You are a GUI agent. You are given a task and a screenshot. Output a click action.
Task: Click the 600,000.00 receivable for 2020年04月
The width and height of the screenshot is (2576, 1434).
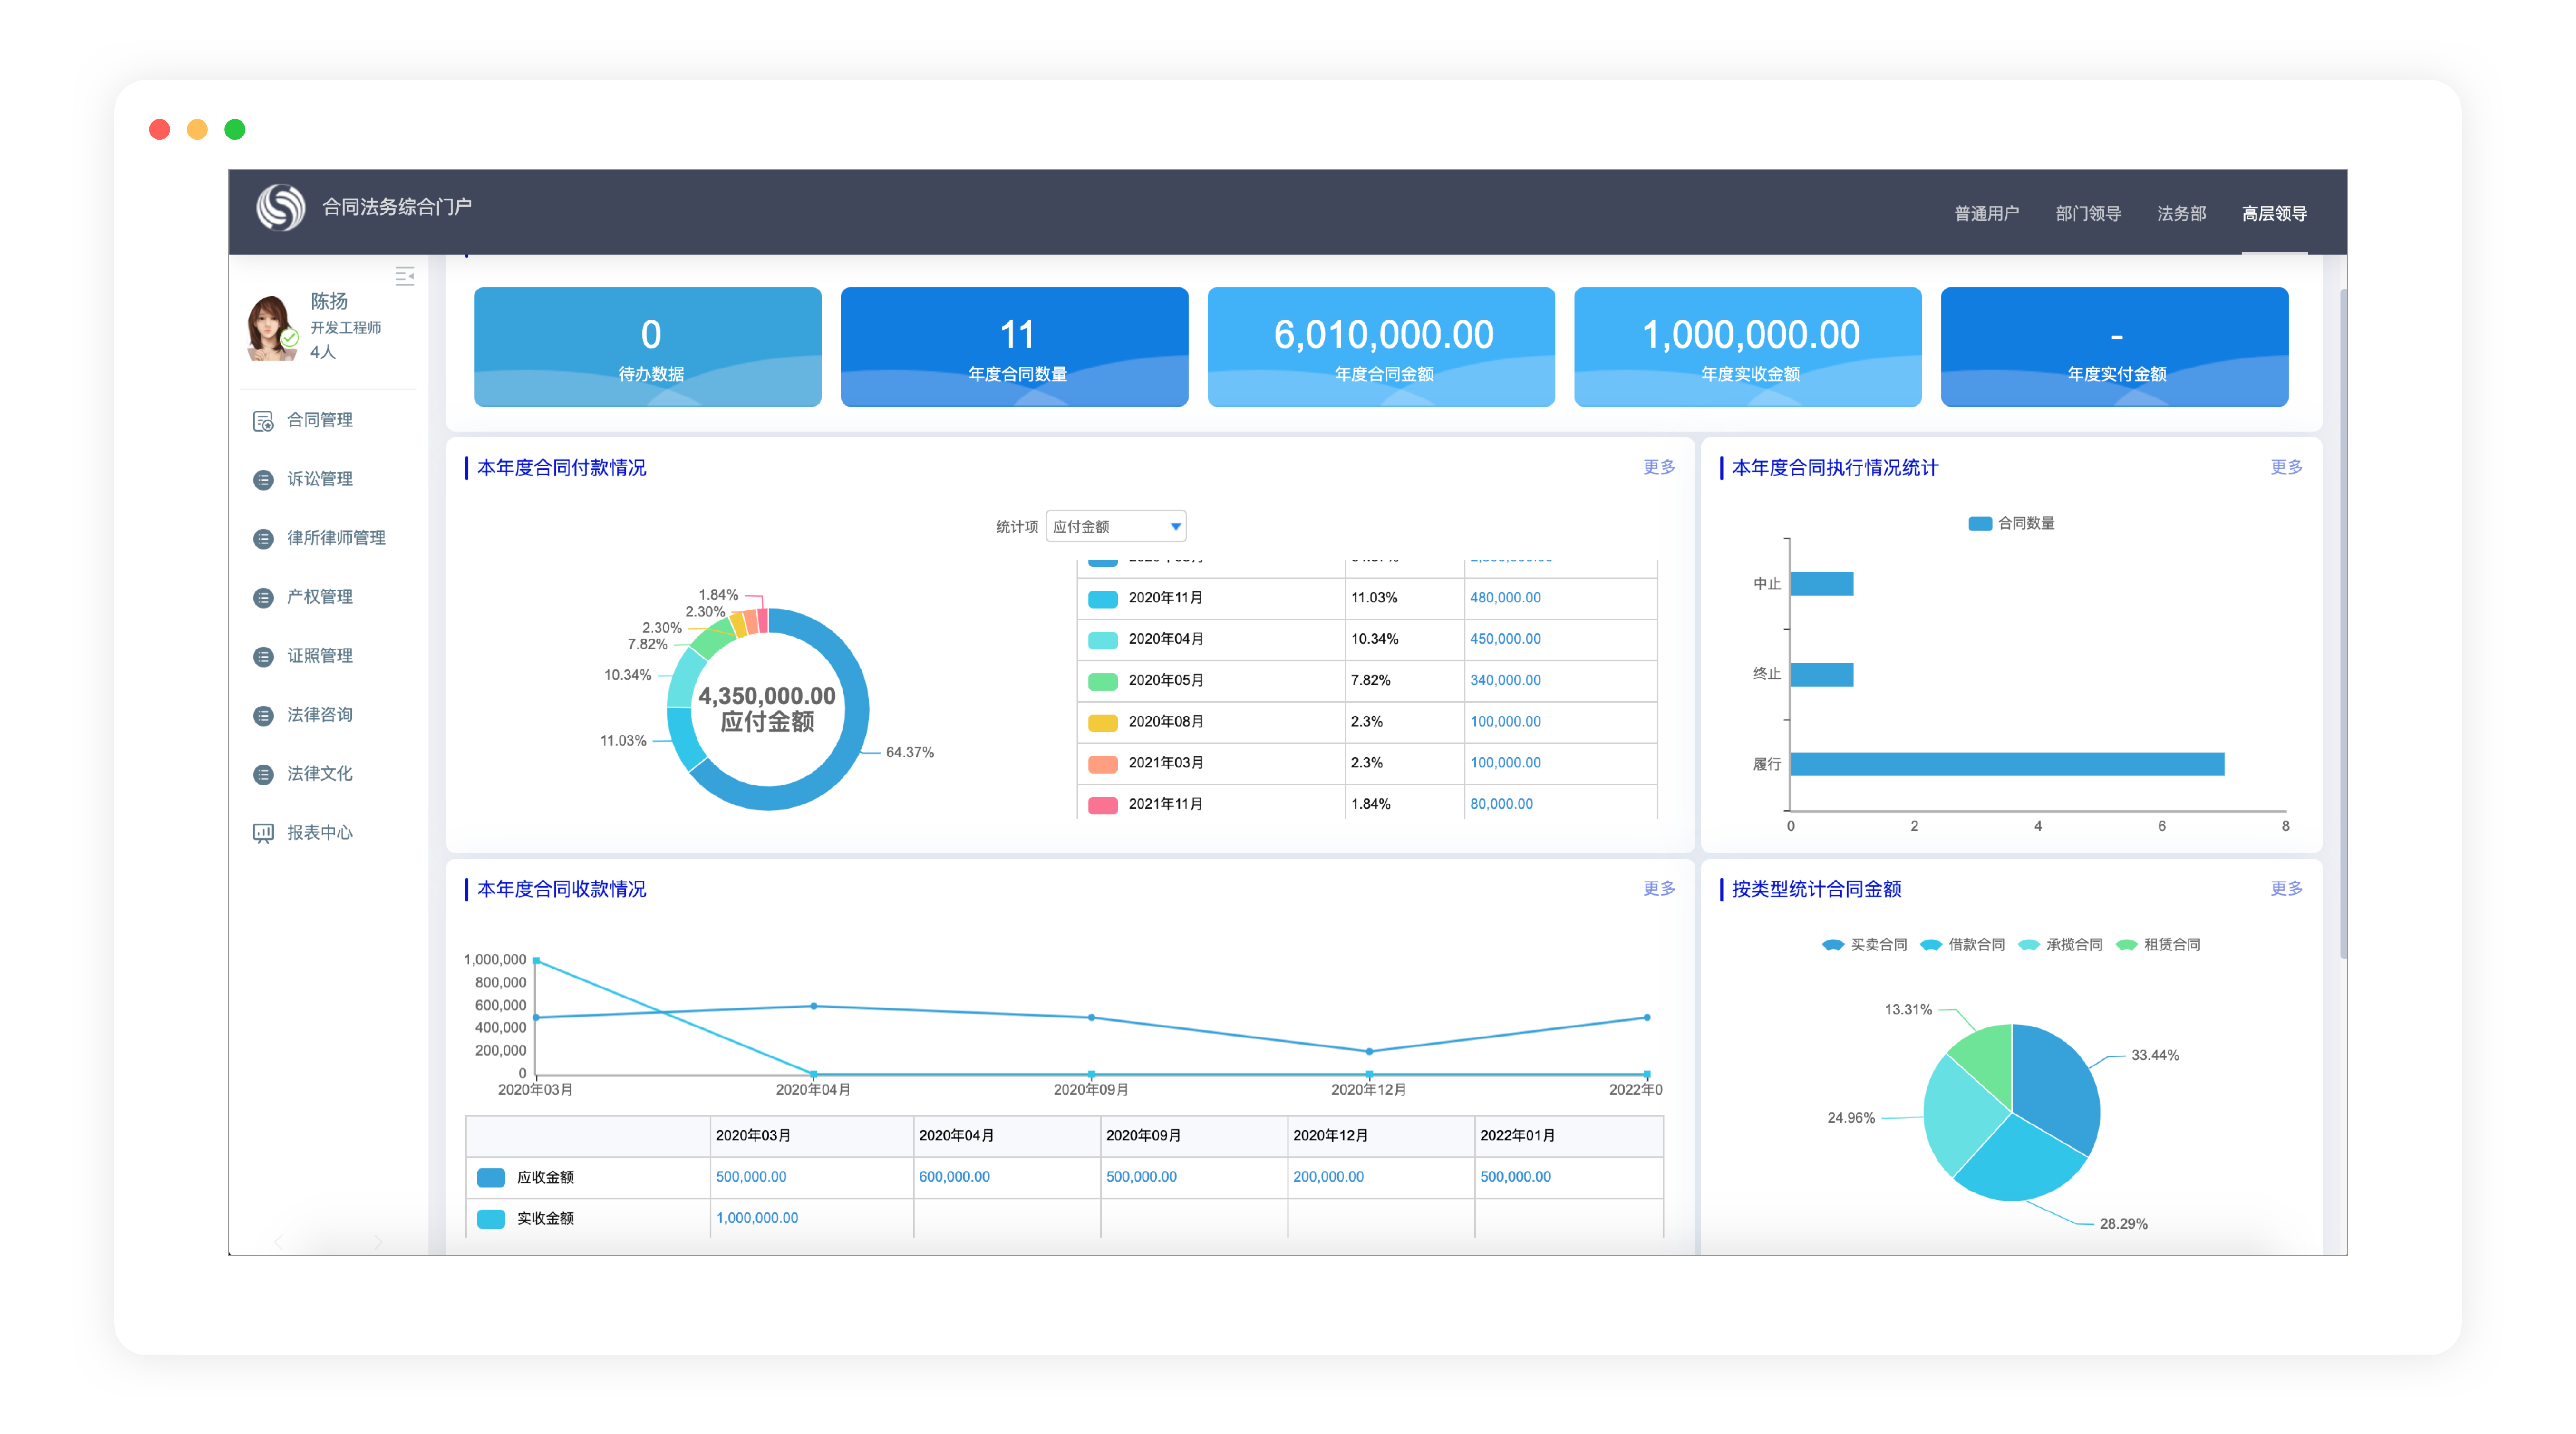click(954, 1177)
